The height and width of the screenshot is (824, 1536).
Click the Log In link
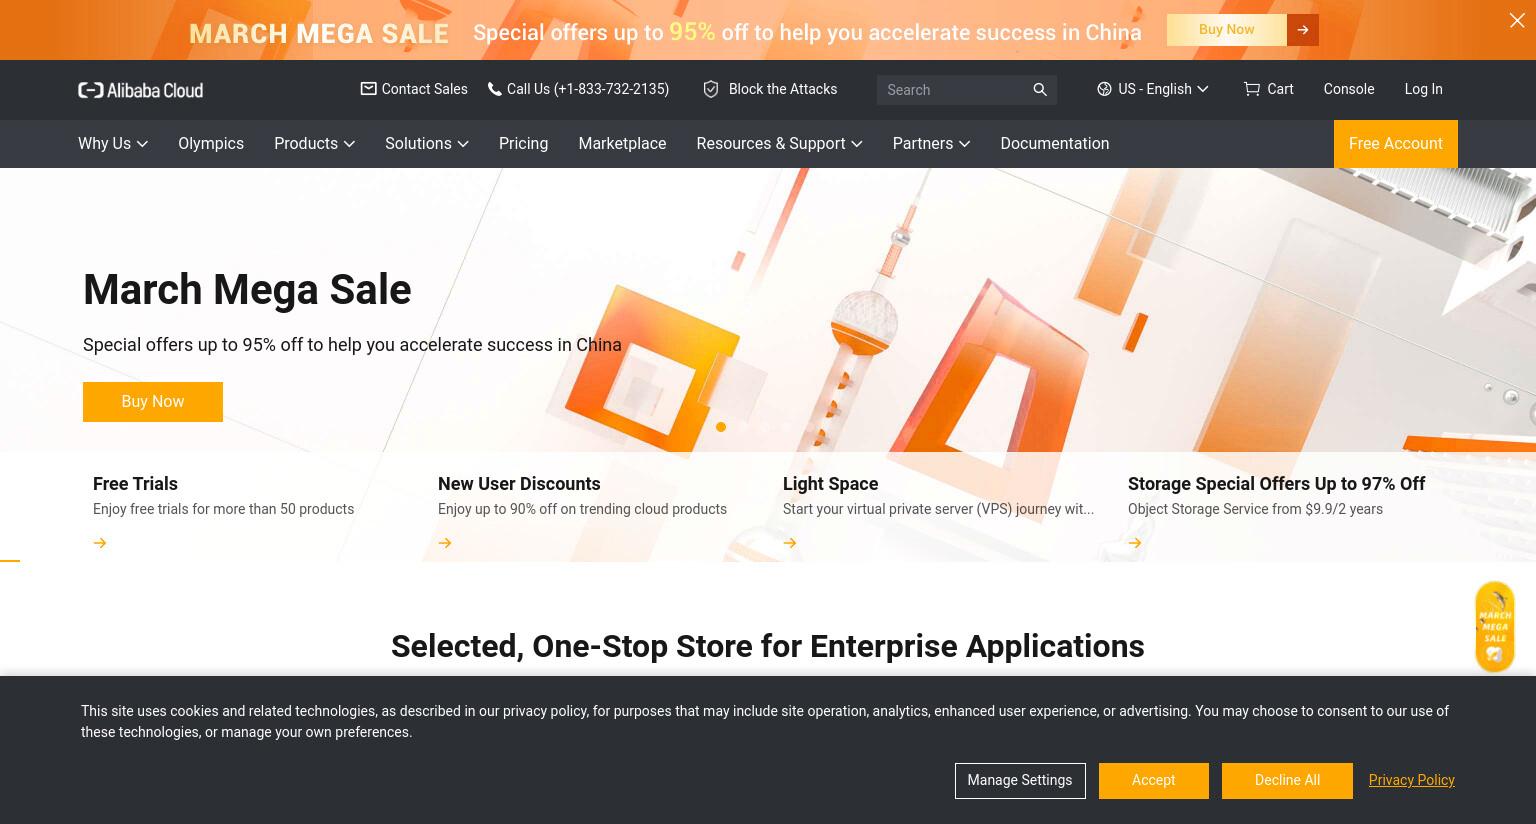[x=1423, y=89]
